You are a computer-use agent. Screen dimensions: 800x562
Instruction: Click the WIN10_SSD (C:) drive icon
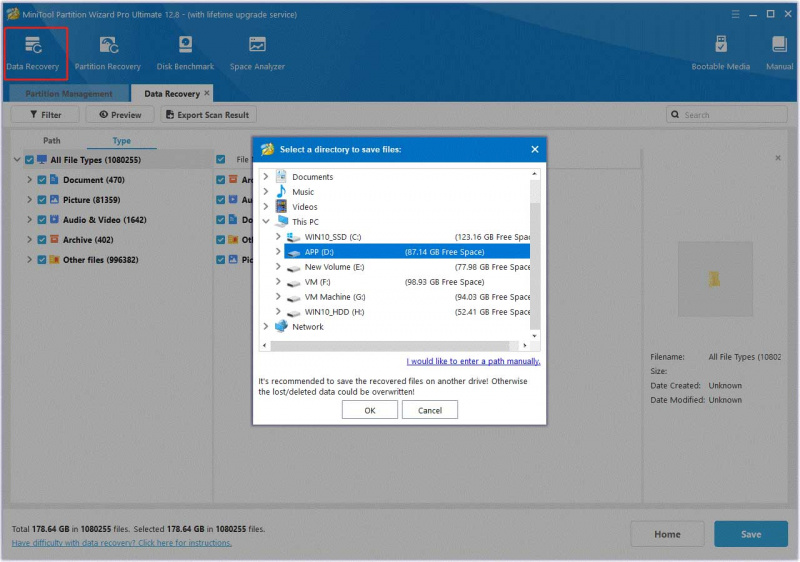coord(293,237)
